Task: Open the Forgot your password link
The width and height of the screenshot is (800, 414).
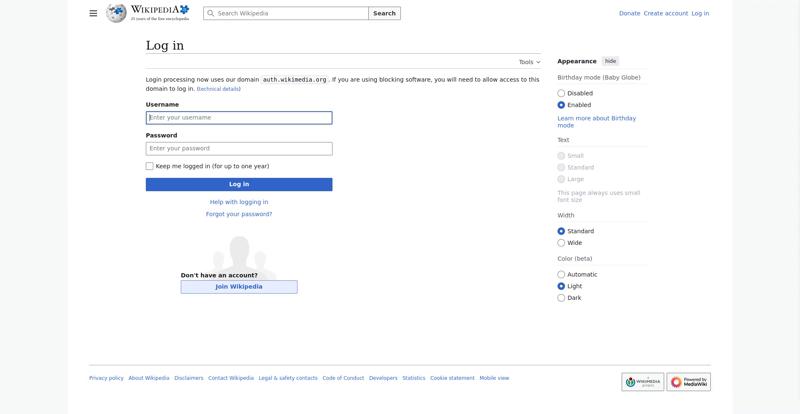Action: pyautogui.click(x=239, y=214)
